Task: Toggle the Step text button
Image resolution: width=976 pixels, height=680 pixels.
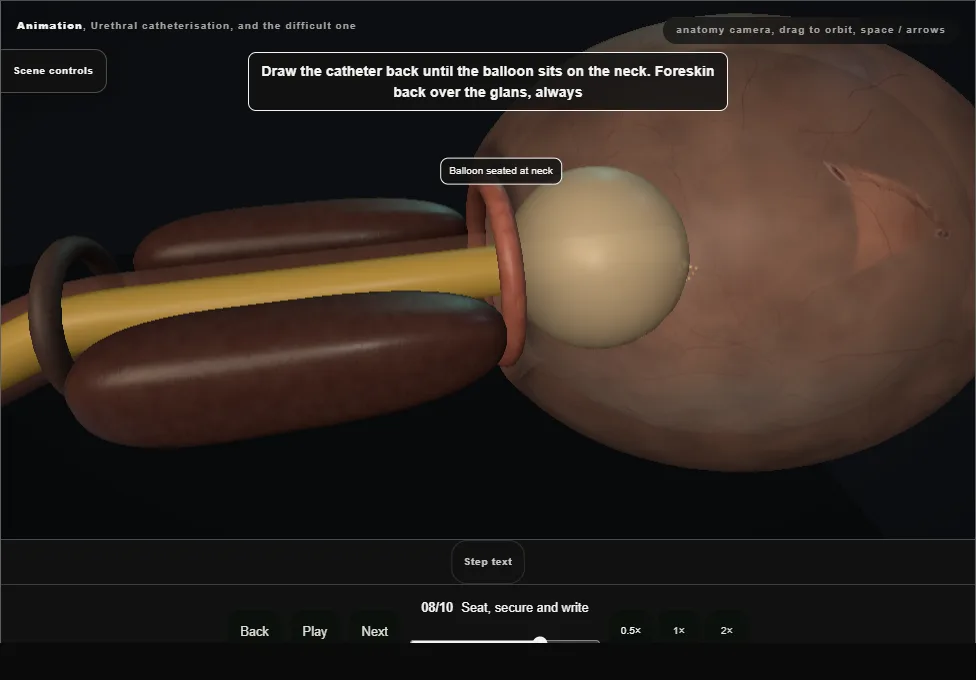Action: click(x=488, y=562)
